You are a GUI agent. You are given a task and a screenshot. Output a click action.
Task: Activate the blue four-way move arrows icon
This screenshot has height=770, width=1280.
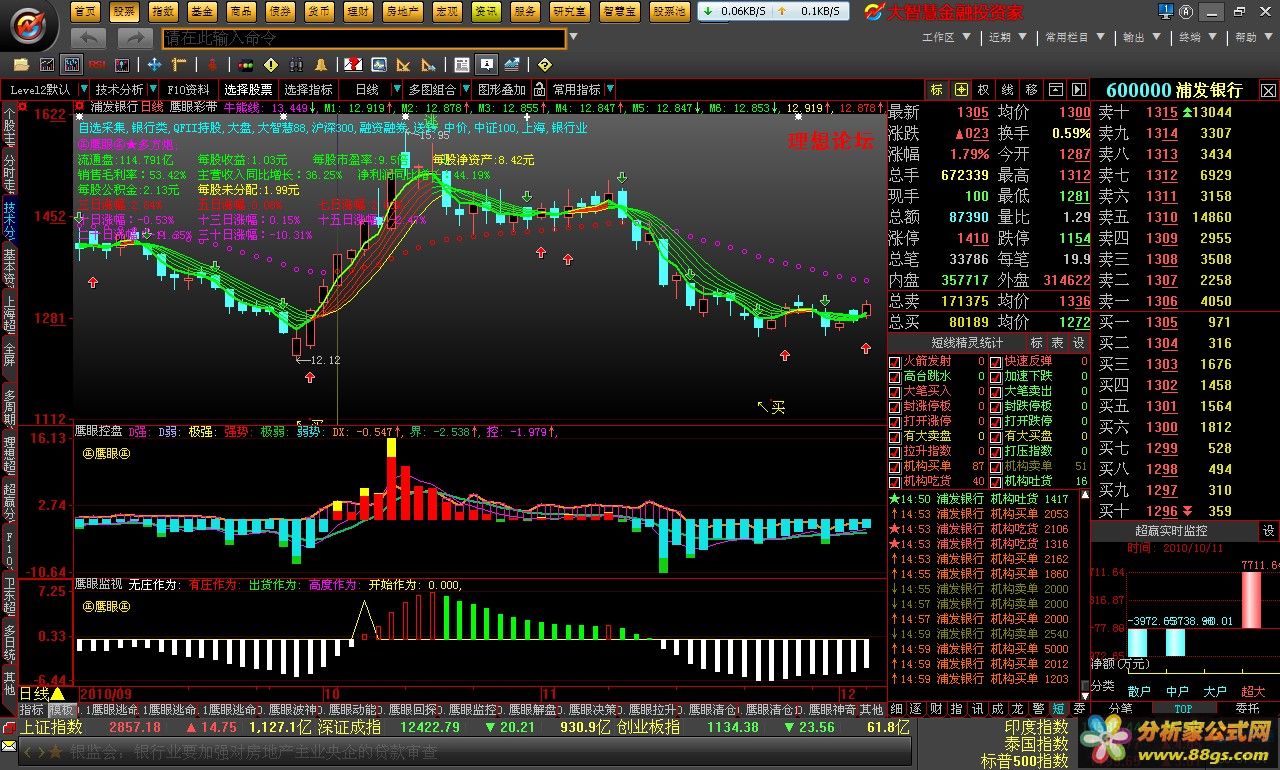pyautogui.click(x=155, y=65)
